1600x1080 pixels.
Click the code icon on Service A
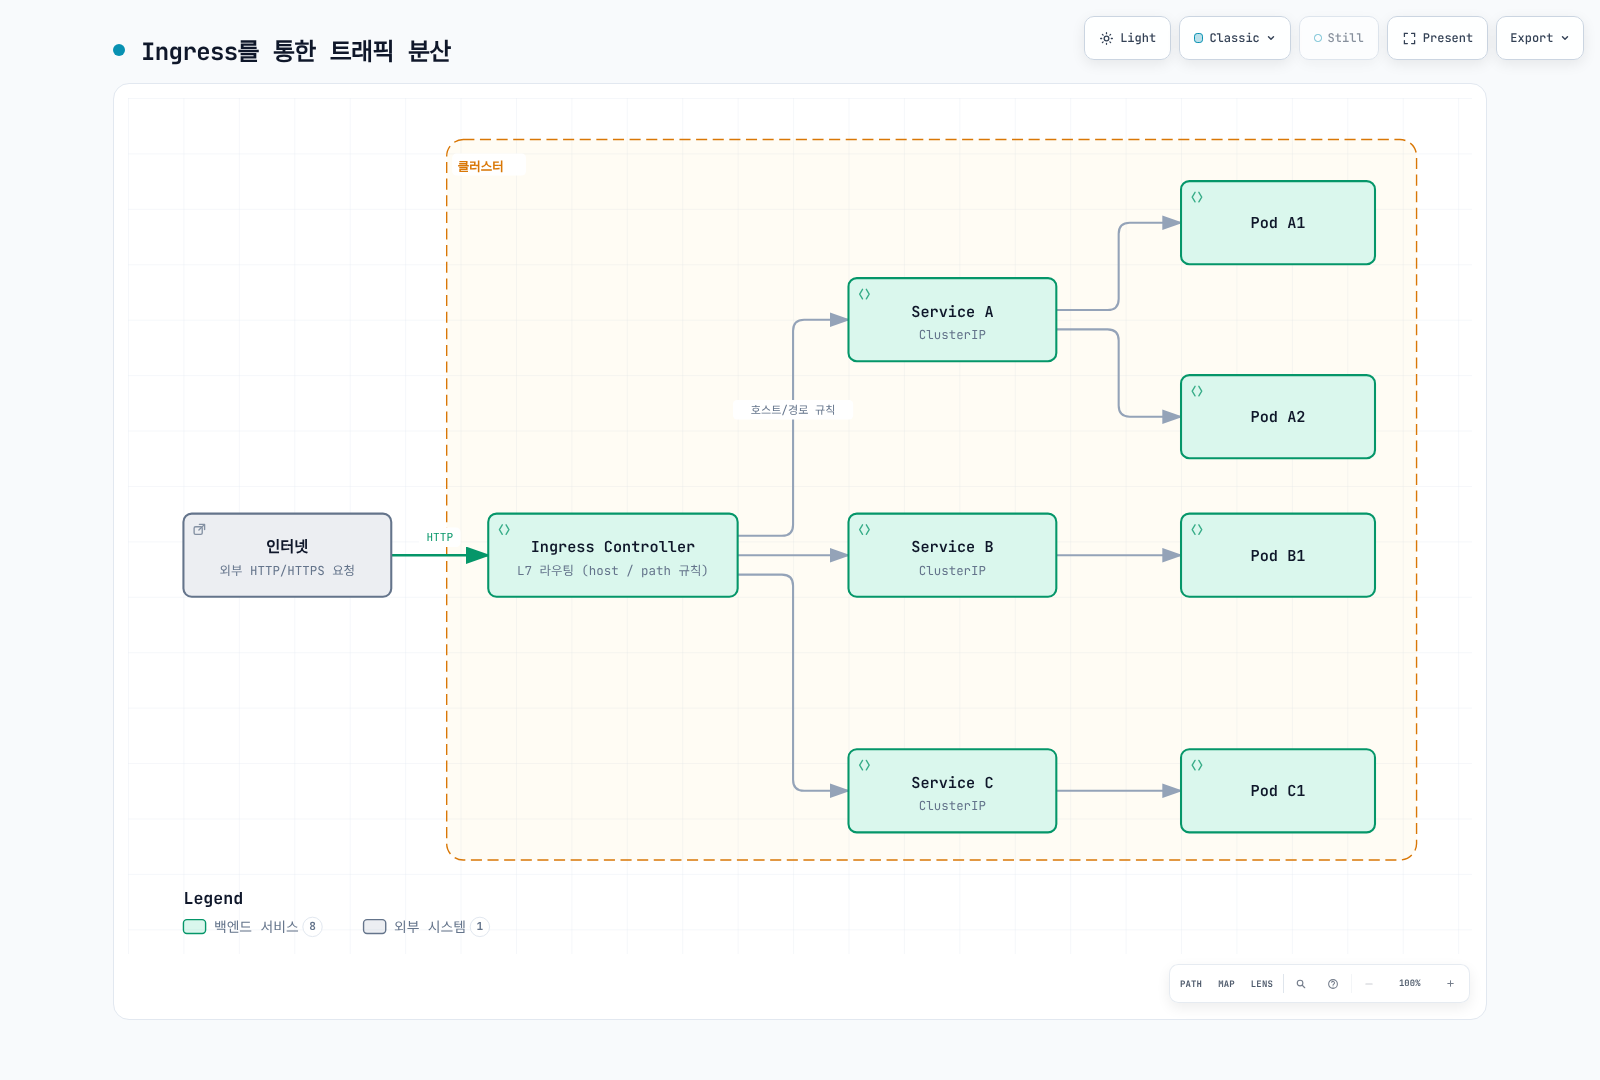click(864, 294)
